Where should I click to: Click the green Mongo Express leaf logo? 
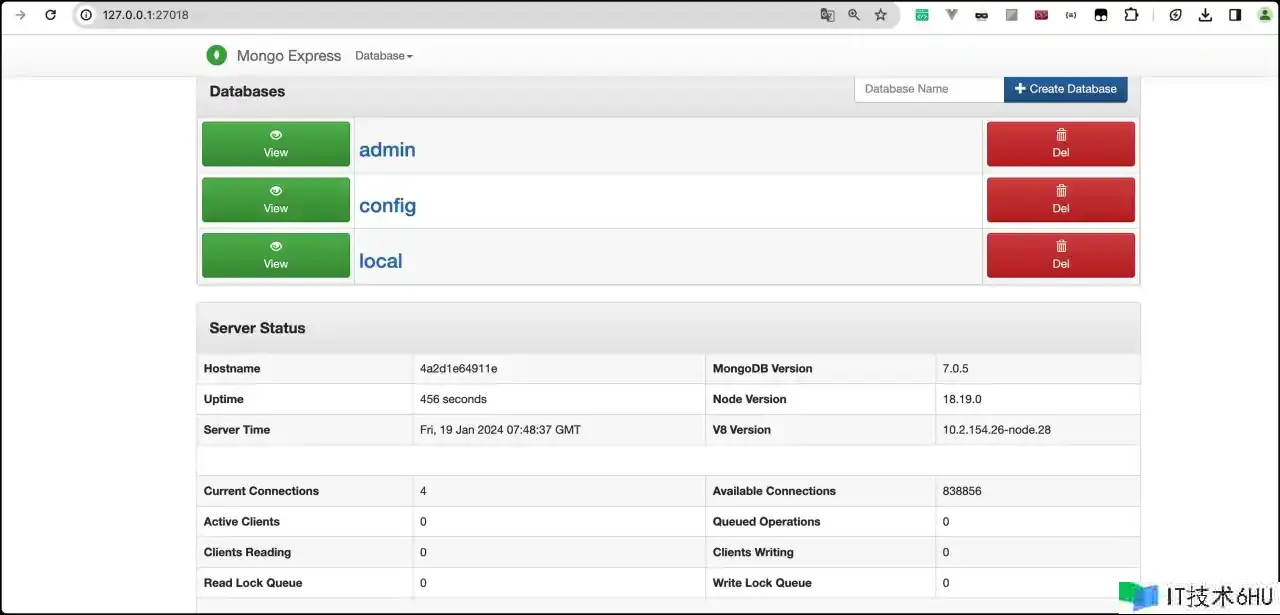(217, 56)
